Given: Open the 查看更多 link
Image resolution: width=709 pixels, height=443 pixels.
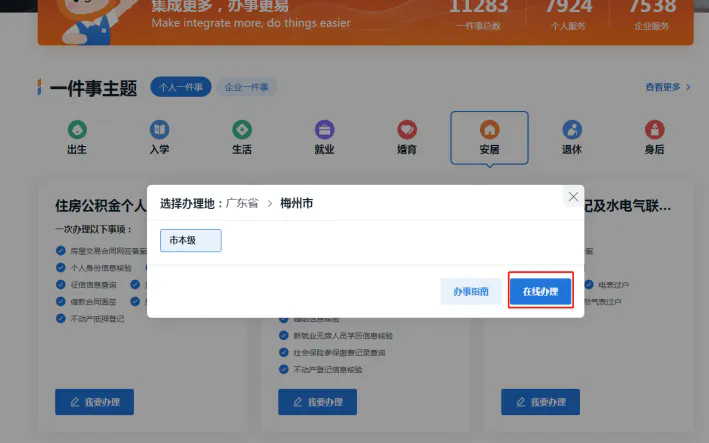Looking at the screenshot, I should (662, 87).
